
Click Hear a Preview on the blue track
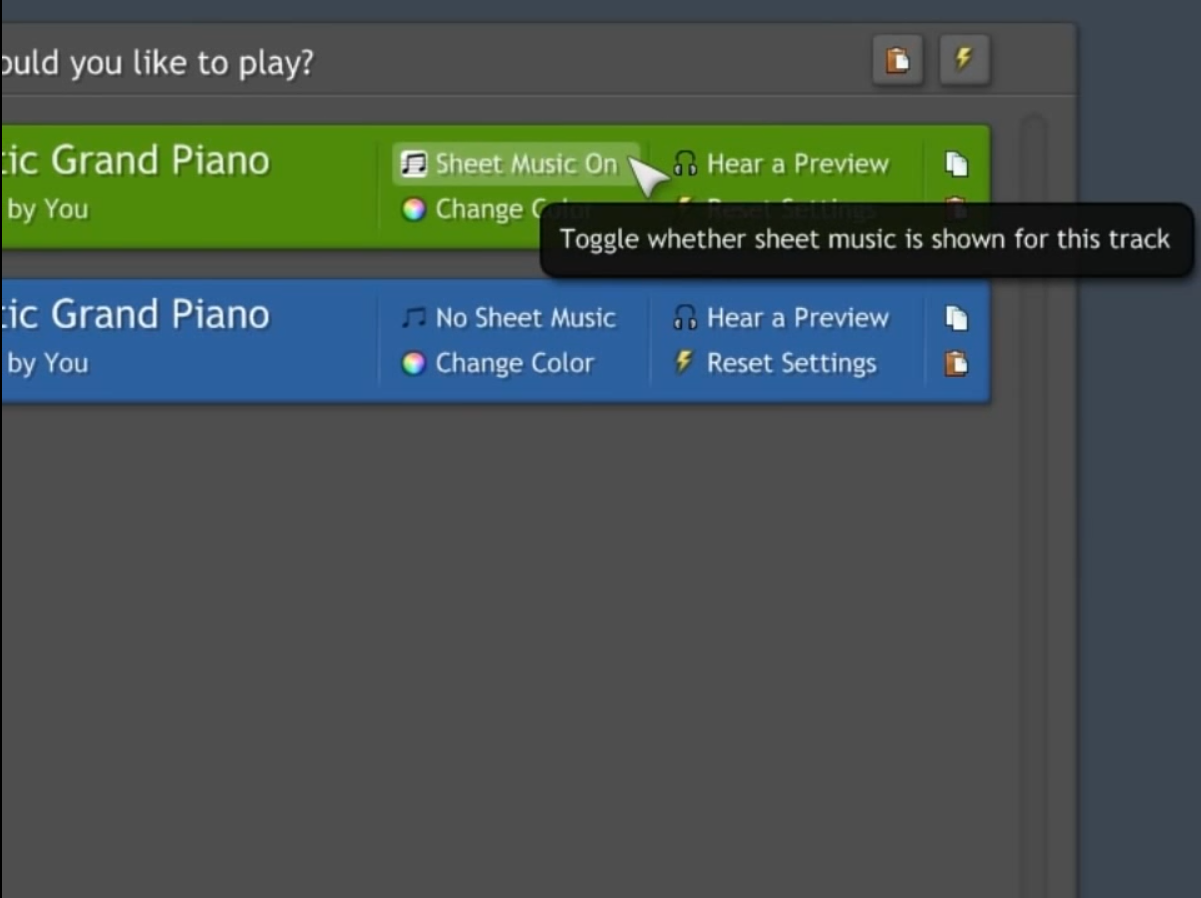tap(796, 317)
